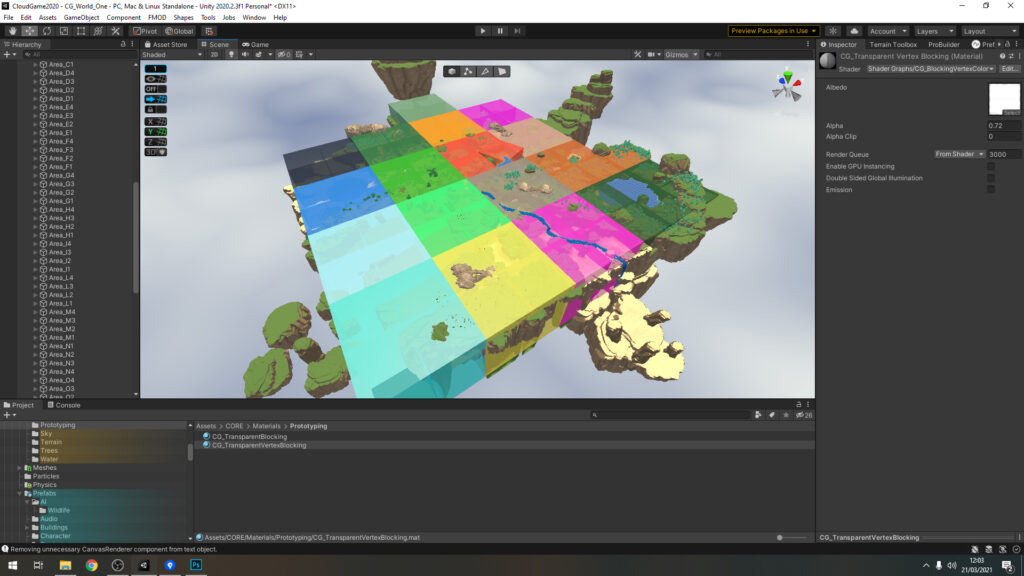Toggle the 2D scene view mode
The image size is (1024, 576).
point(214,54)
